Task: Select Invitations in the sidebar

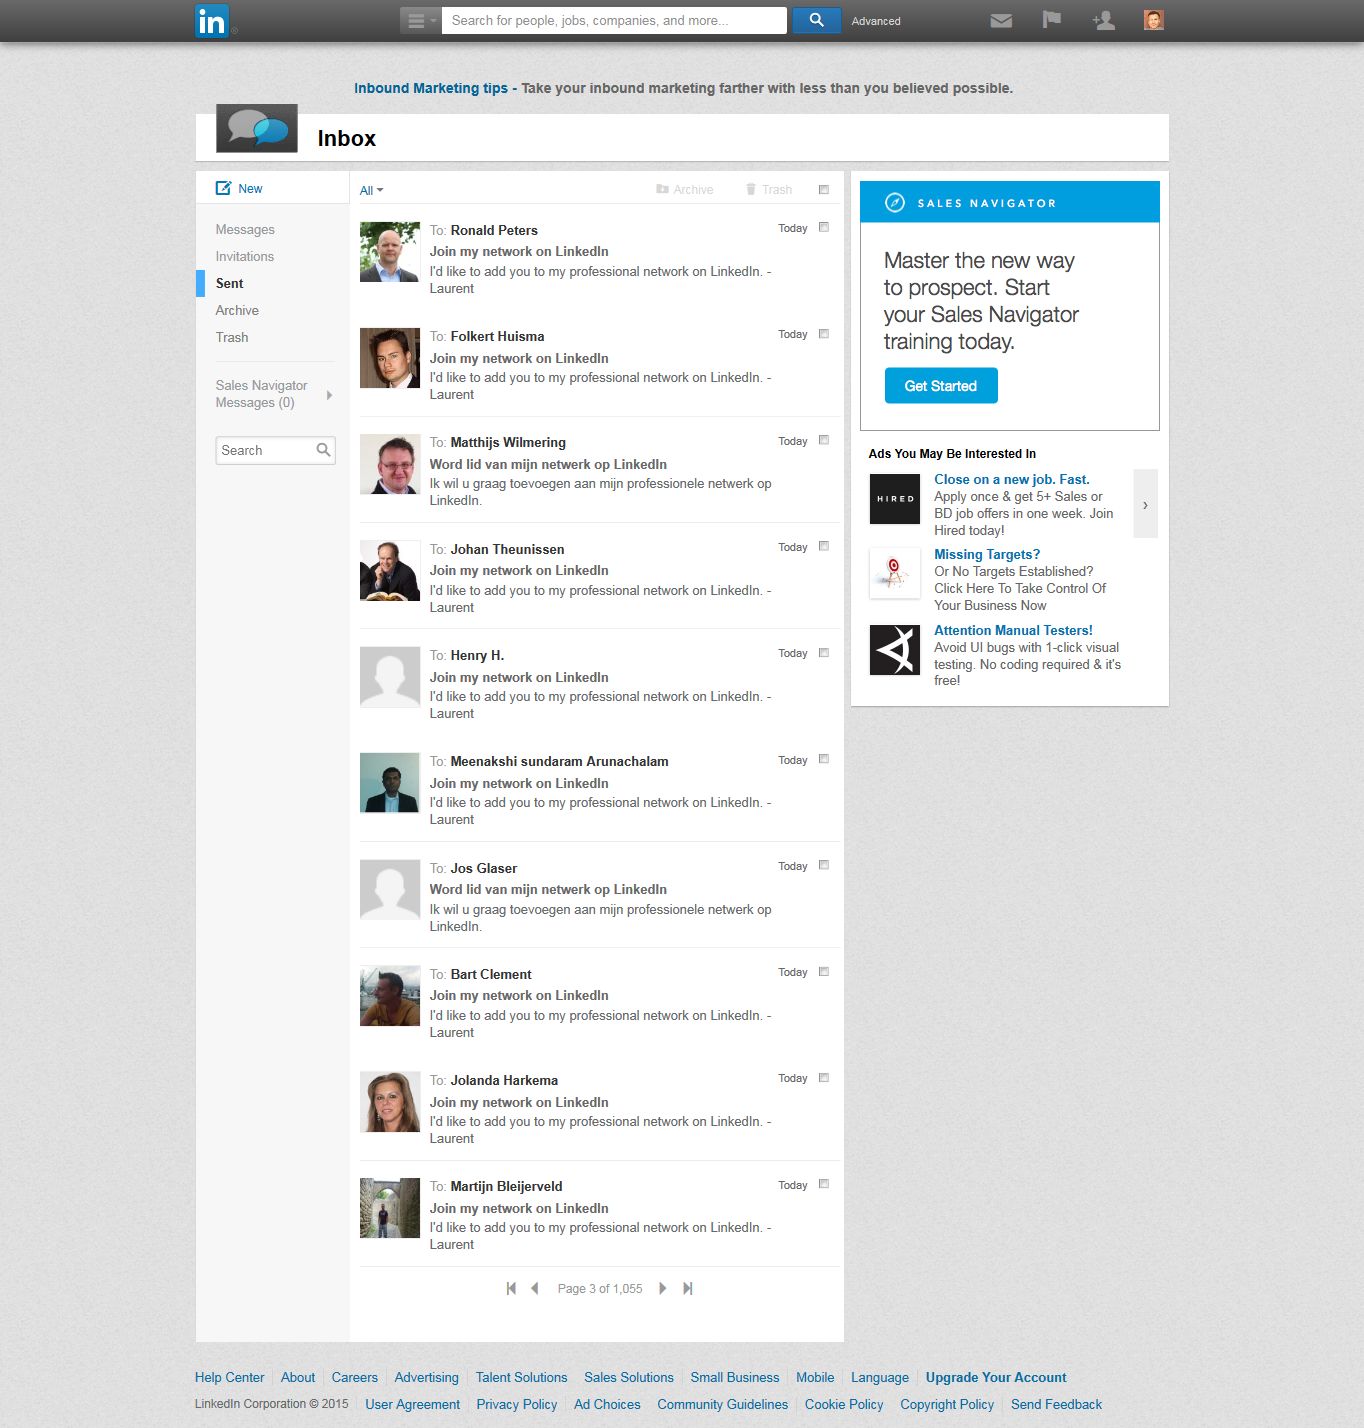Action: 244,256
